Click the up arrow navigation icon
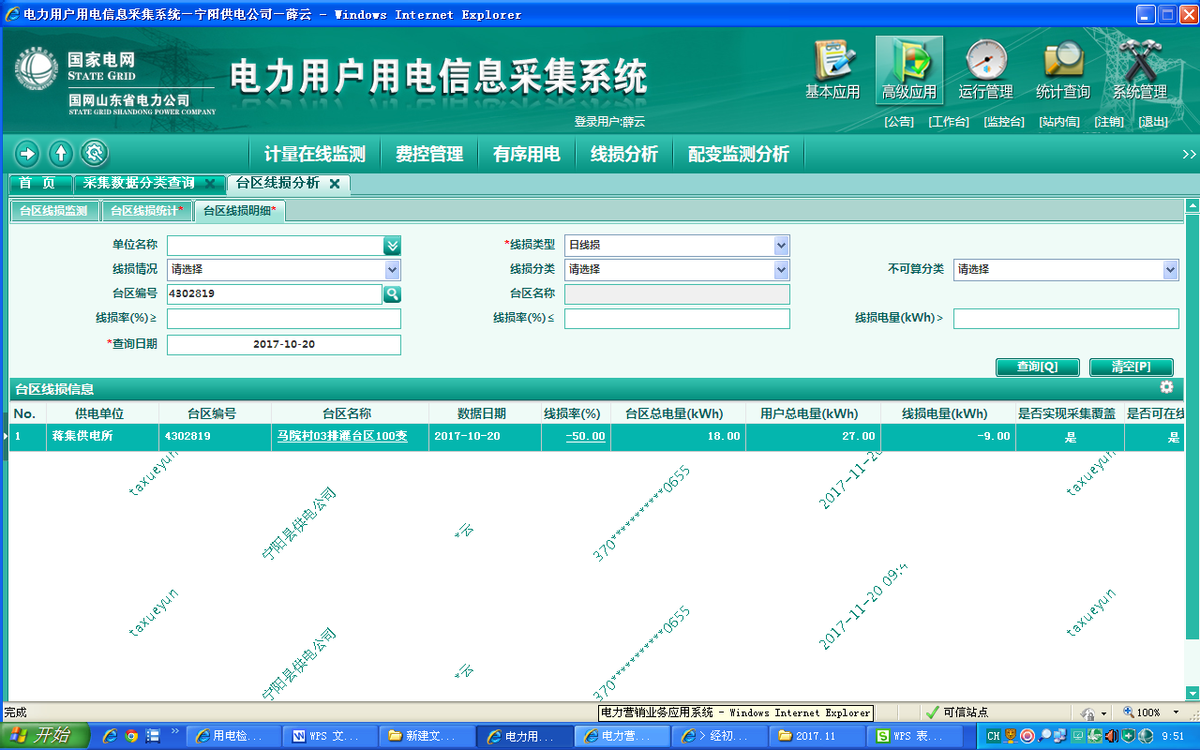The width and height of the screenshot is (1200, 750). [61, 154]
